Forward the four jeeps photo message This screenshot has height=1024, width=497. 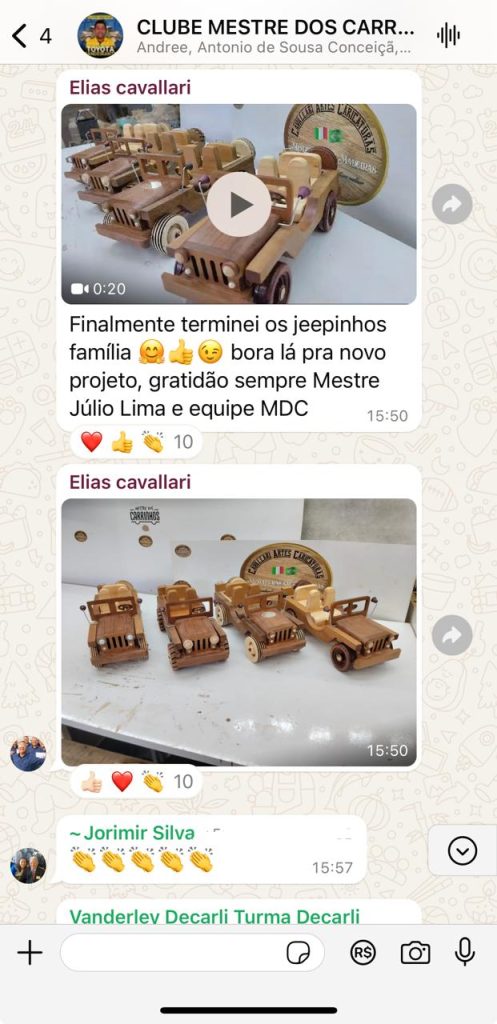pyautogui.click(x=452, y=635)
